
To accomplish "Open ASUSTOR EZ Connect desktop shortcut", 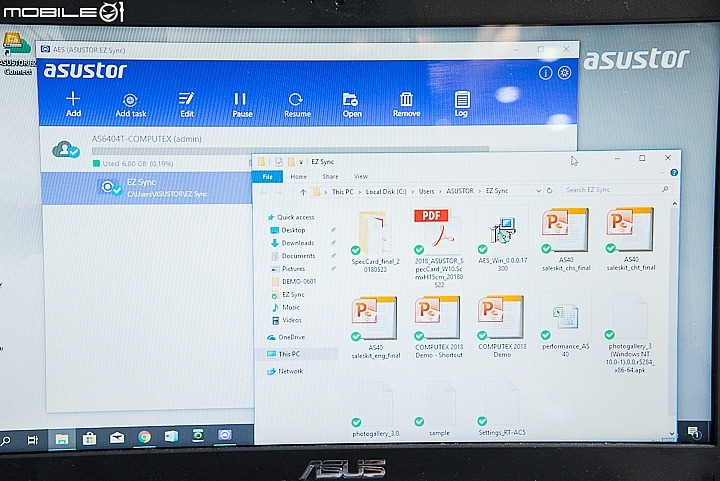I will pos(17,54).
